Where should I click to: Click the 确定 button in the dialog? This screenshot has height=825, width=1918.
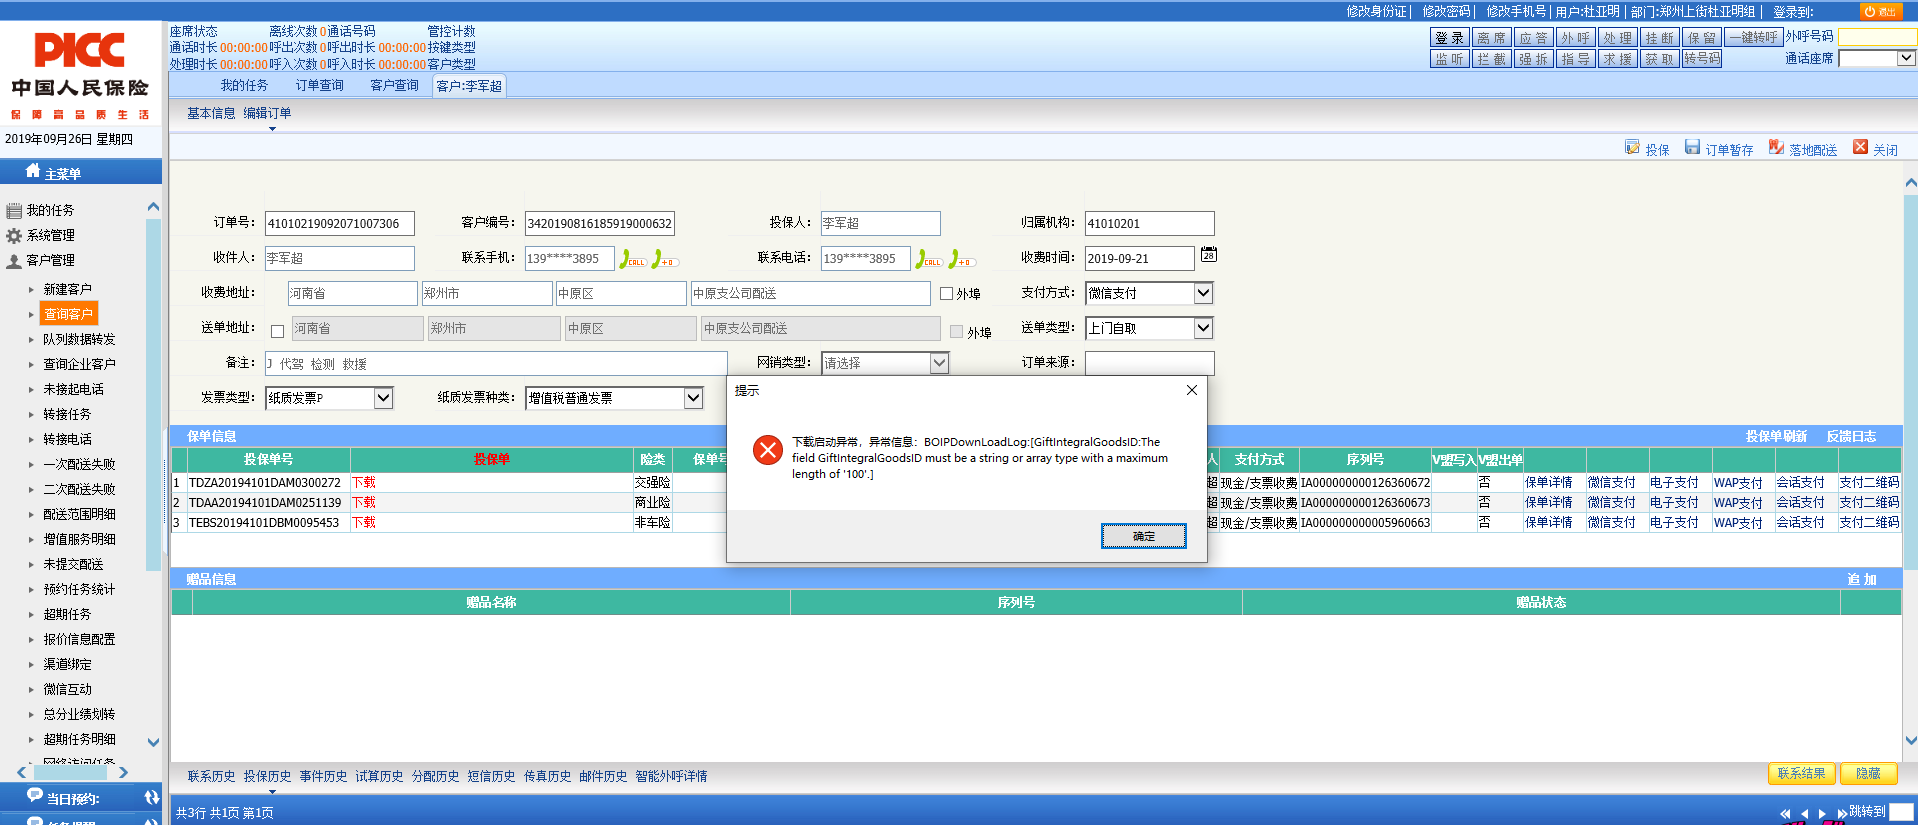(1144, 536)
